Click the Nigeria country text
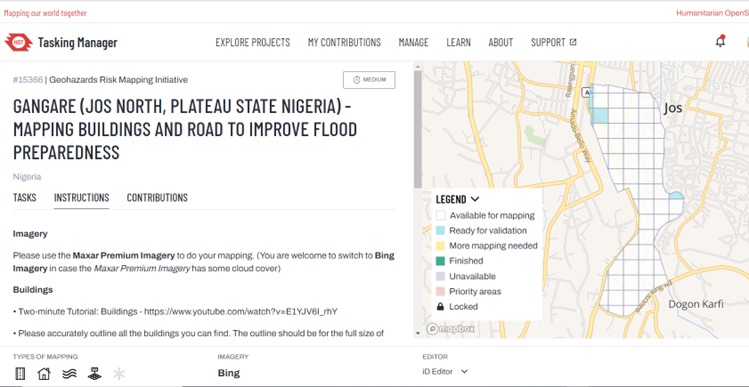The height and width of the screenshot is (387, 749). (27, 177)
